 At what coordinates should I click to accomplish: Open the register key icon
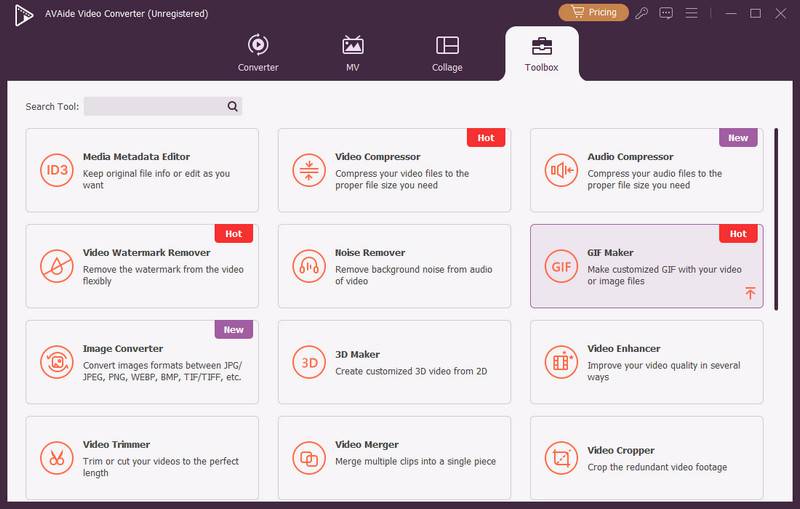(x=641, y=13)
